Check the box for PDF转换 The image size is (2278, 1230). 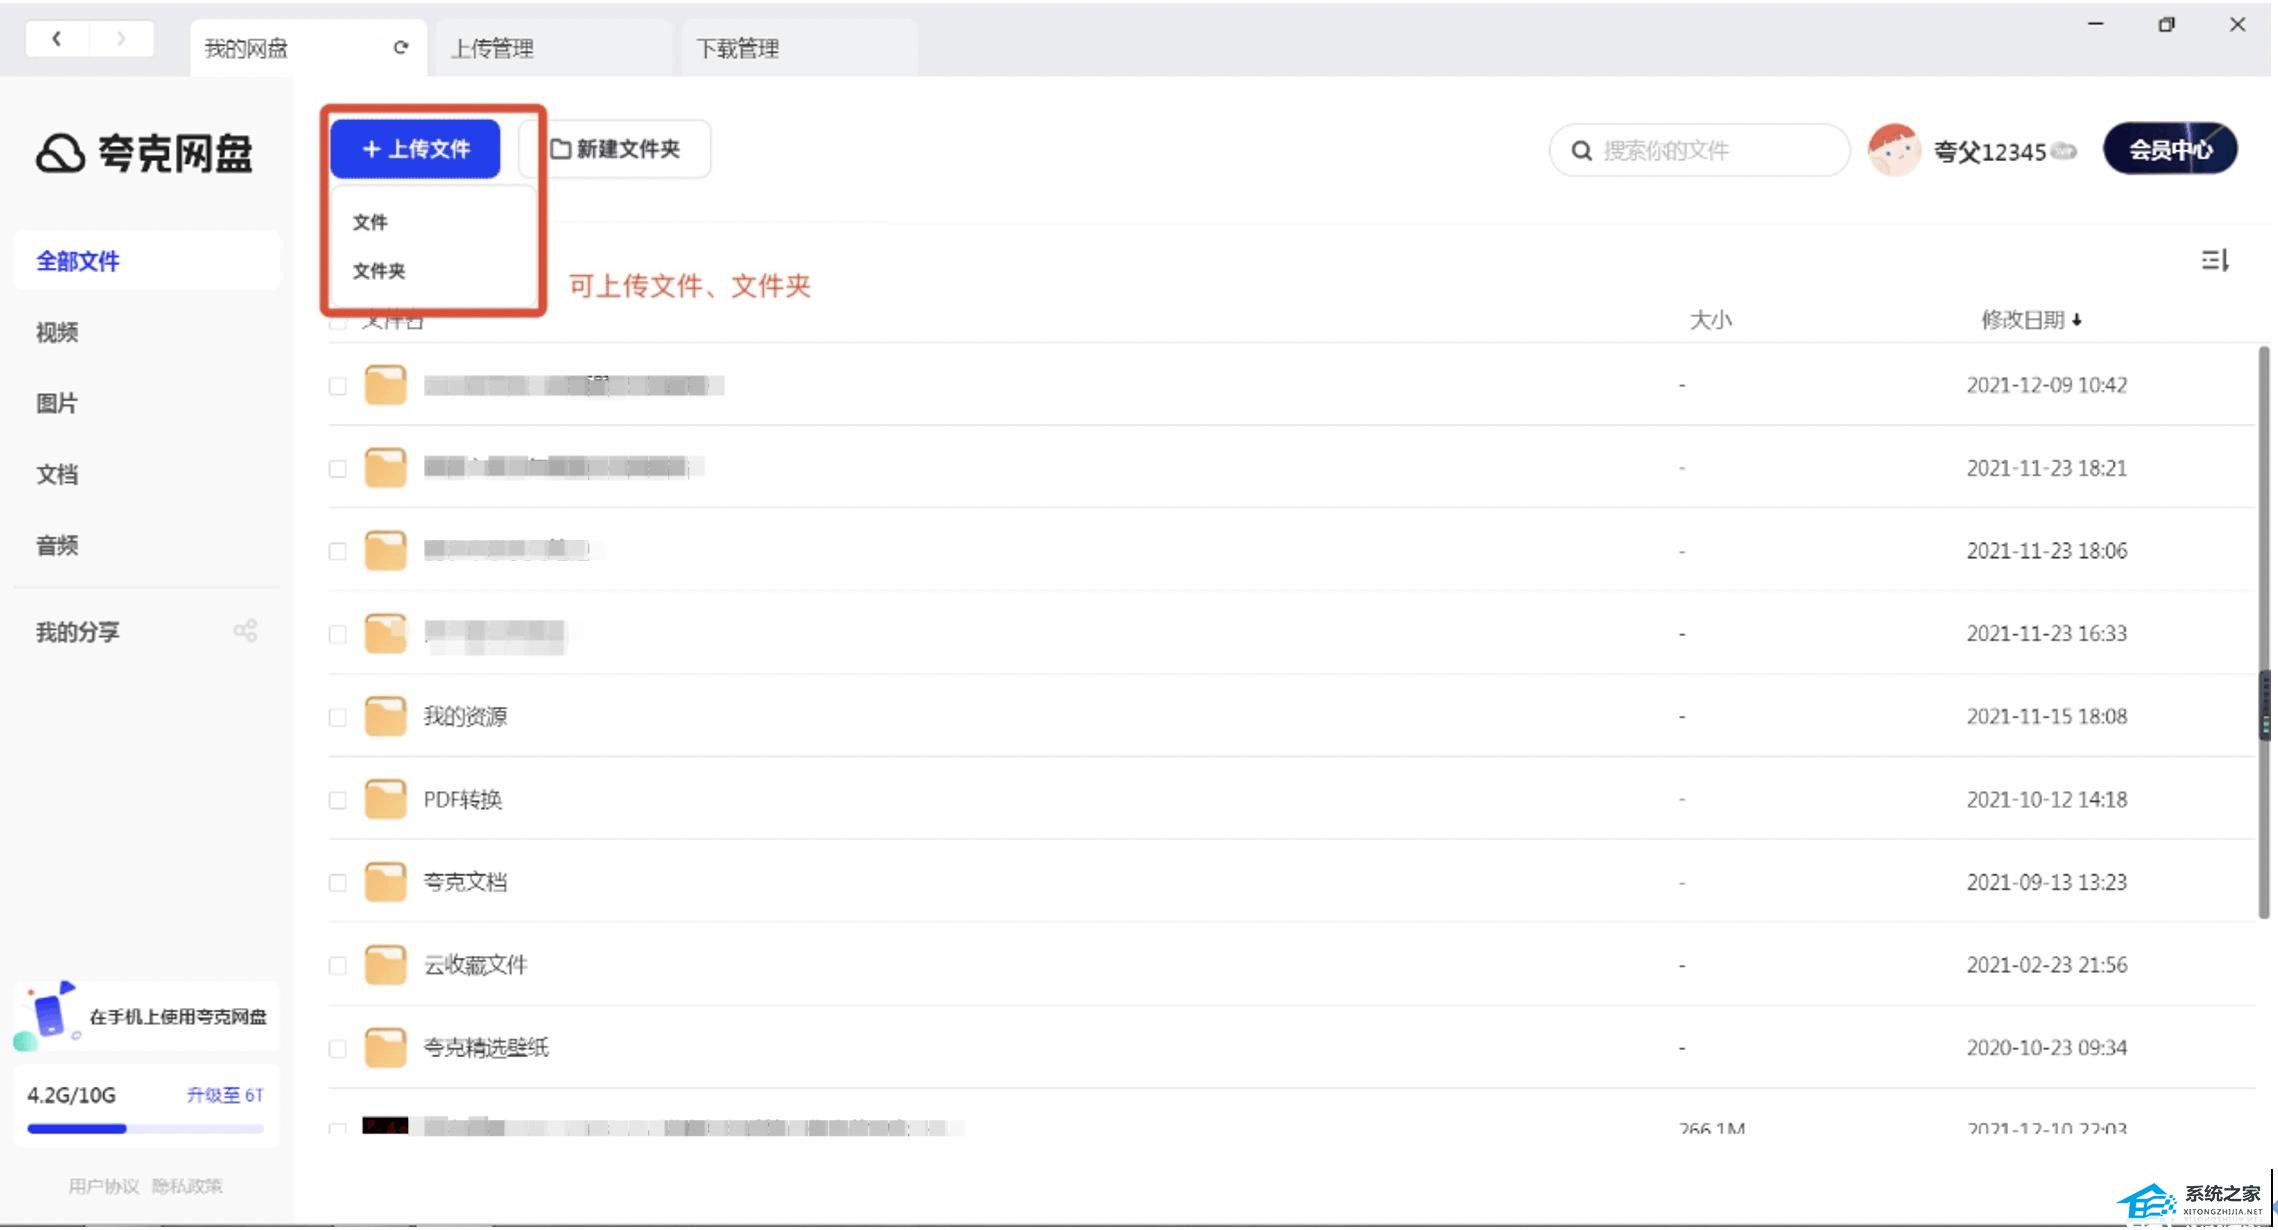pyautogui.click(x=338, y=800)
